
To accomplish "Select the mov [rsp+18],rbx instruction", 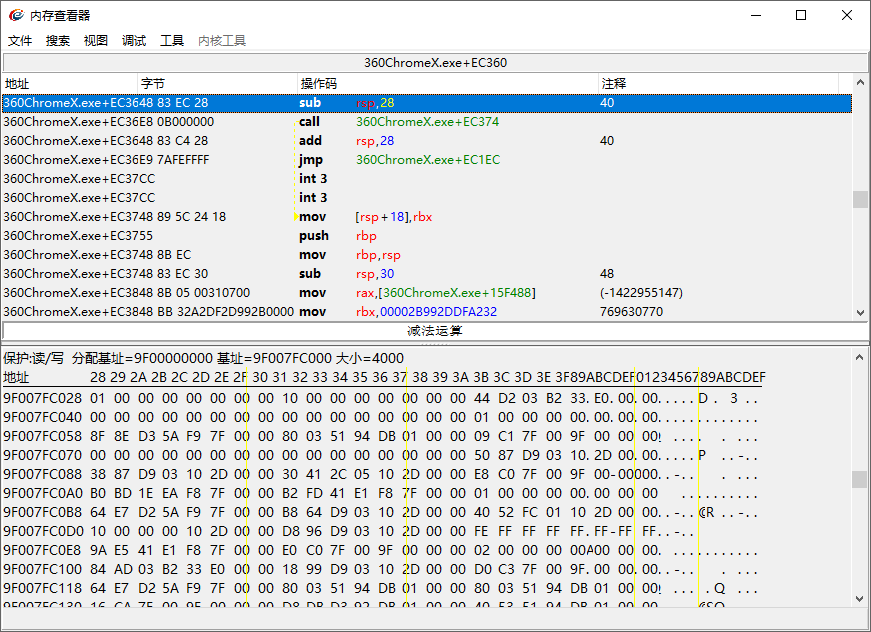I will coord(427,217).
